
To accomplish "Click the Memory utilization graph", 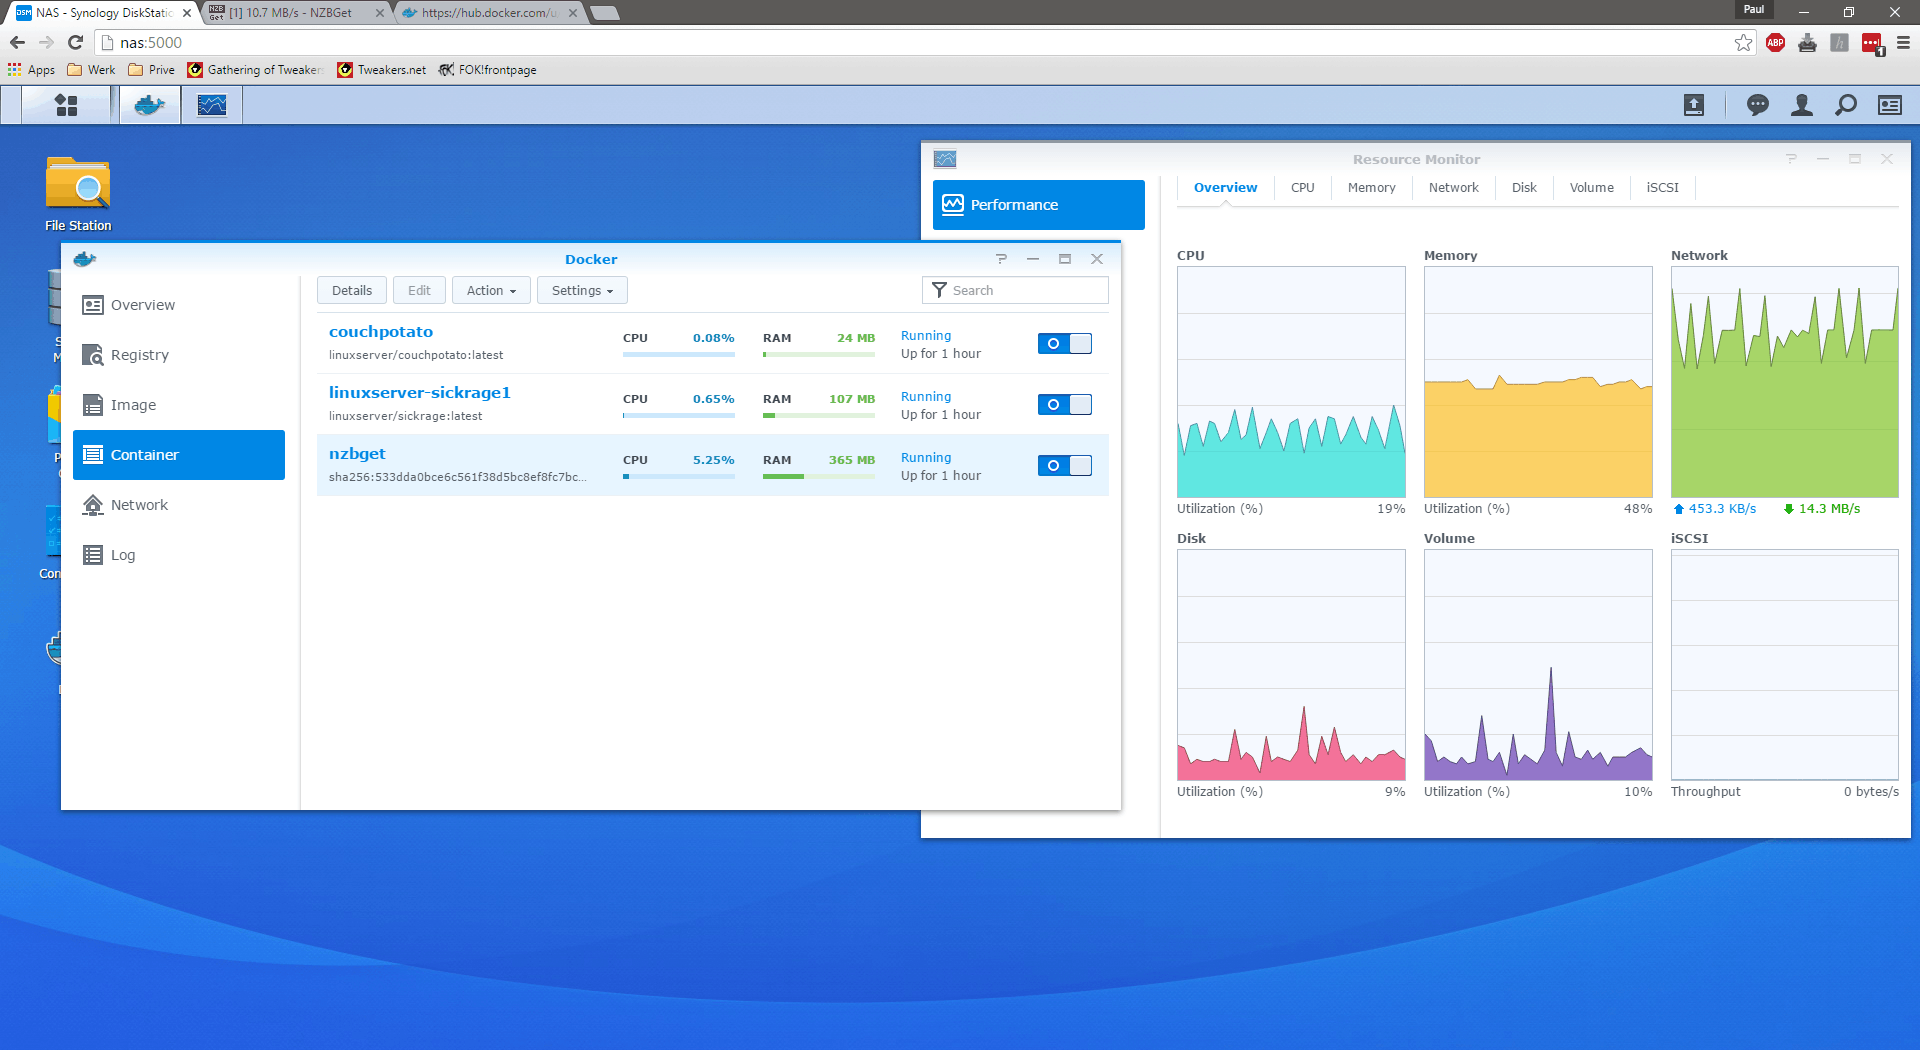I will point(1538,382).
